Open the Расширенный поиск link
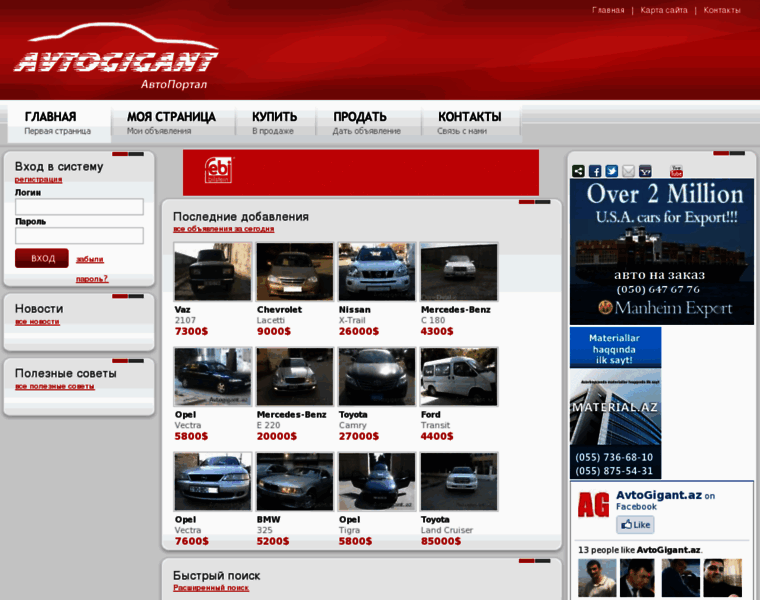760x600 pixels. click(211, 588)
